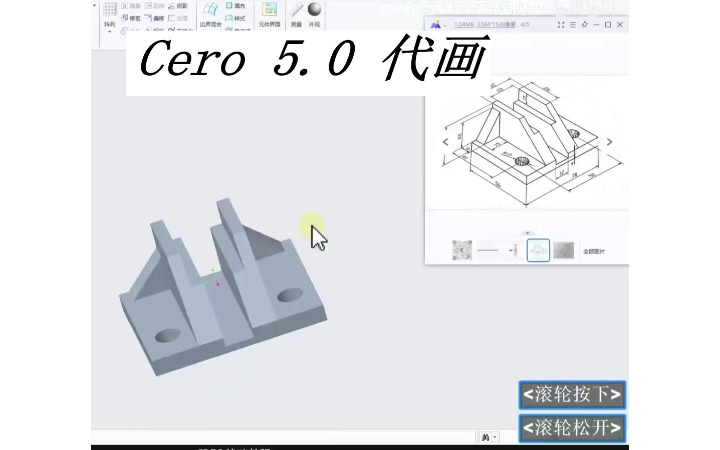Screen dimensions: 720x450
Task: Pin the image viewer on top
Action: click(x=585, y=24)
